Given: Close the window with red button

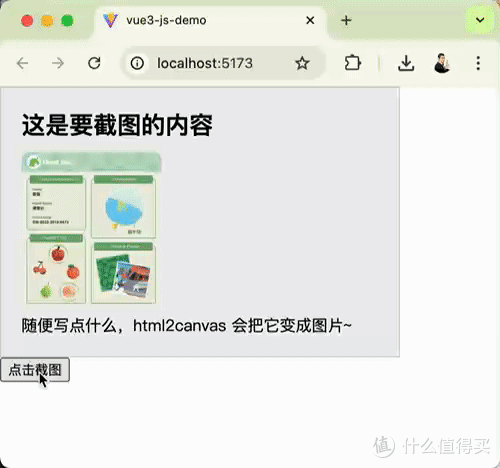Looking at the screenshot, I should 27,21.
